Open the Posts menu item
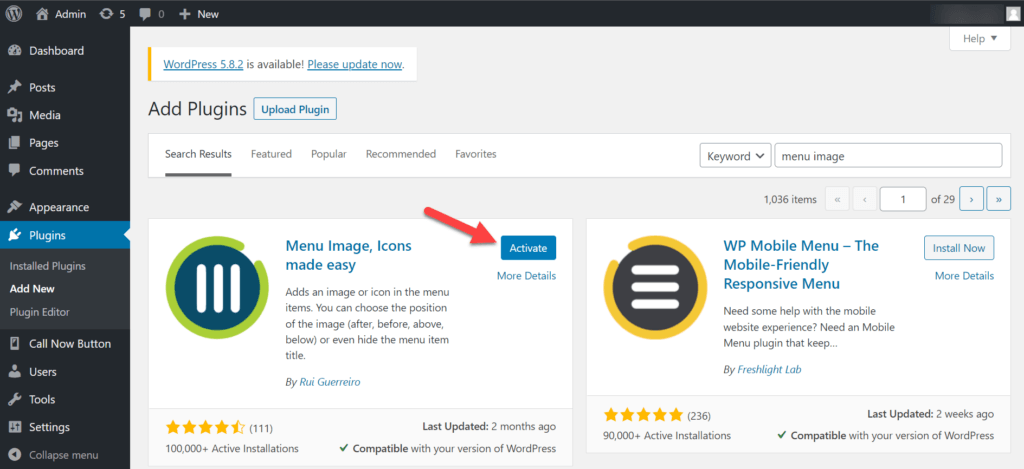 coord(42,88)
